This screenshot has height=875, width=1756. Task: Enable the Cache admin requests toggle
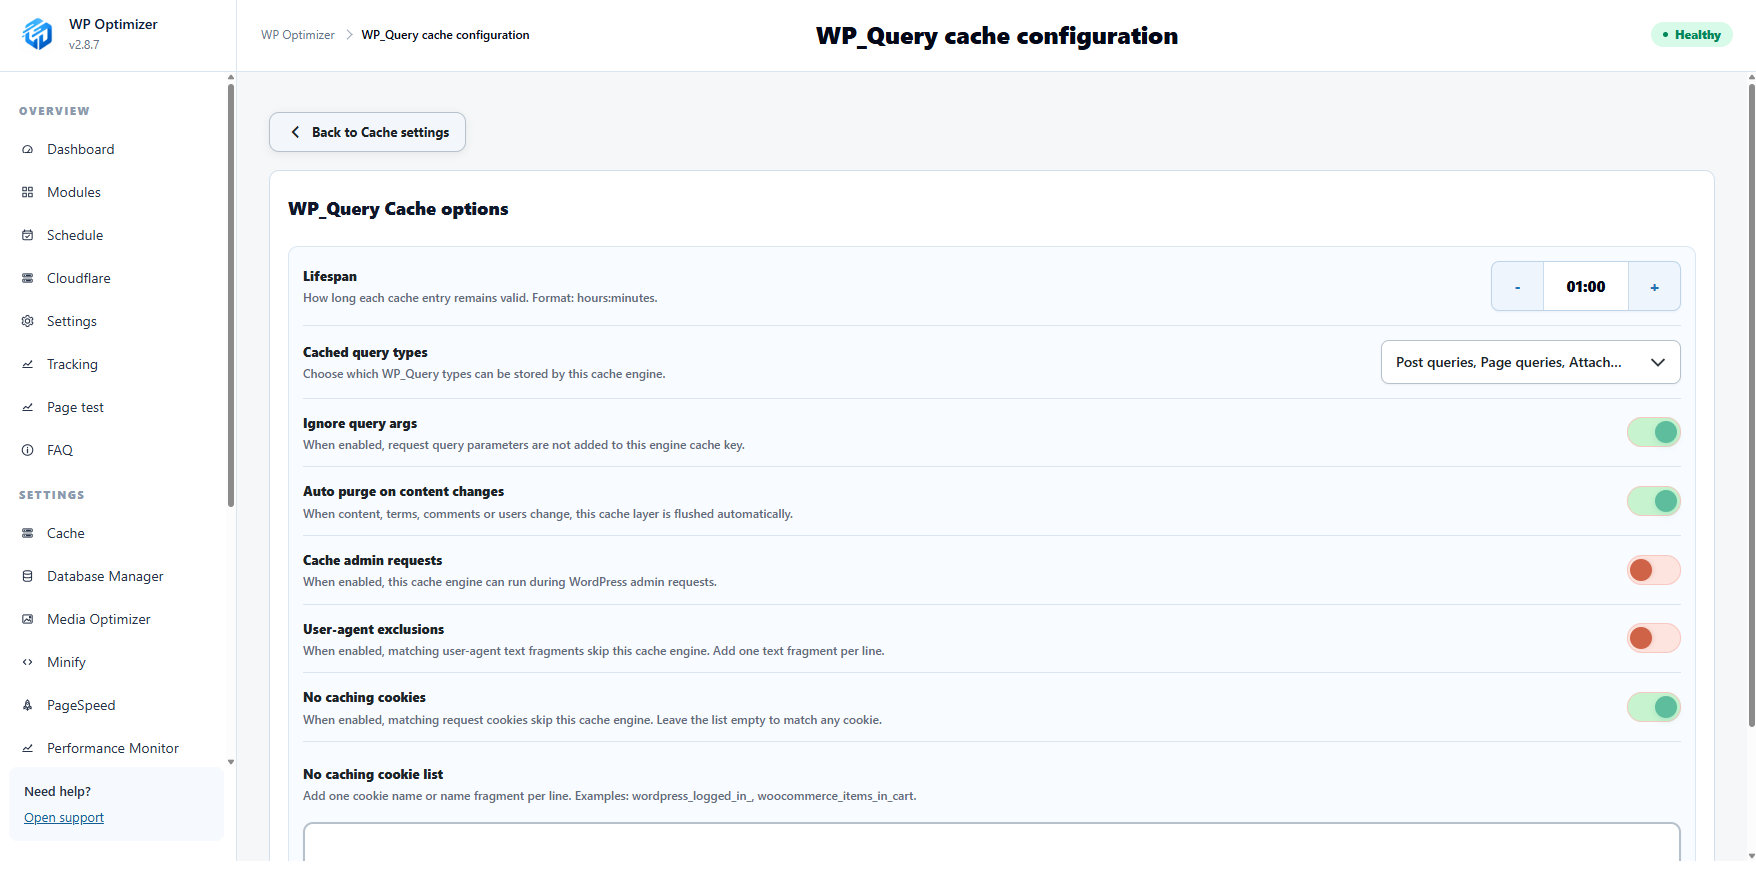click(1653, 570)
